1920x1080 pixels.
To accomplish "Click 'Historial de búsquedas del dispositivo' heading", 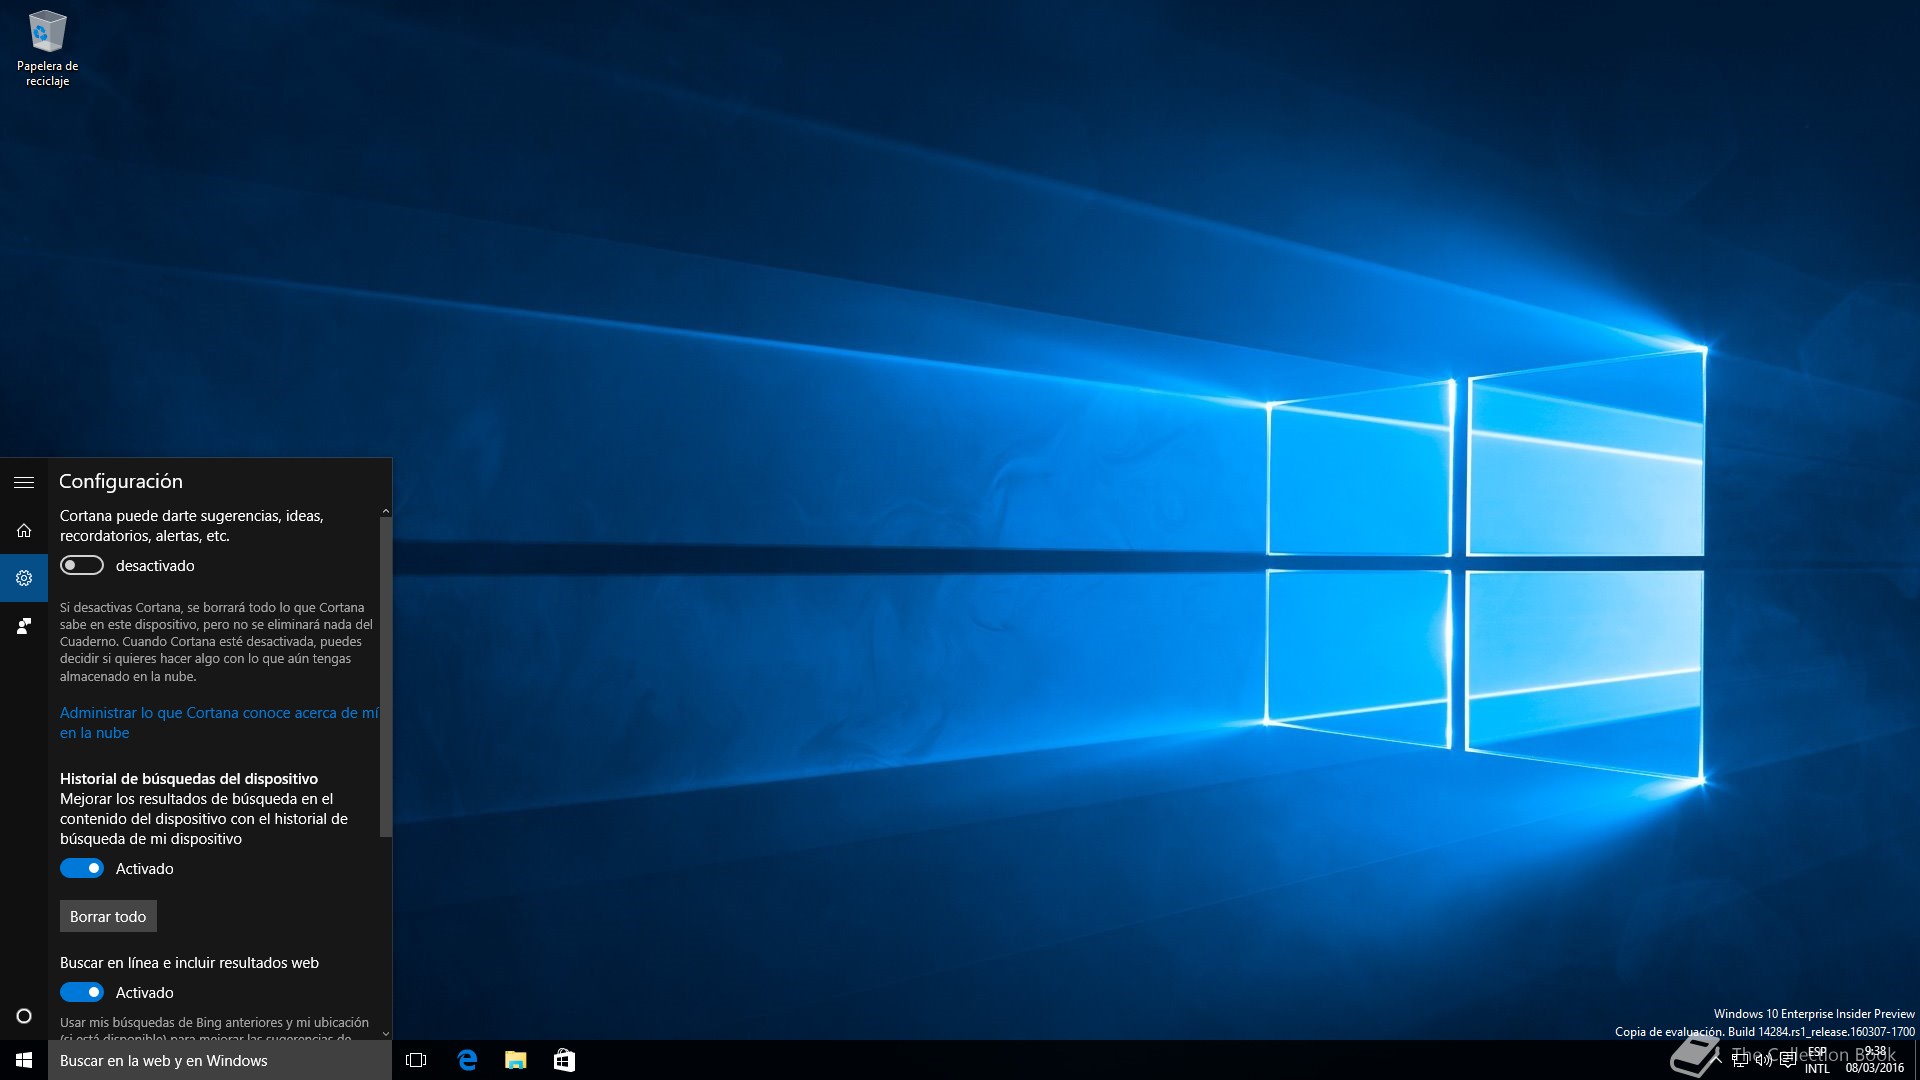I will [x=189, y=778].
